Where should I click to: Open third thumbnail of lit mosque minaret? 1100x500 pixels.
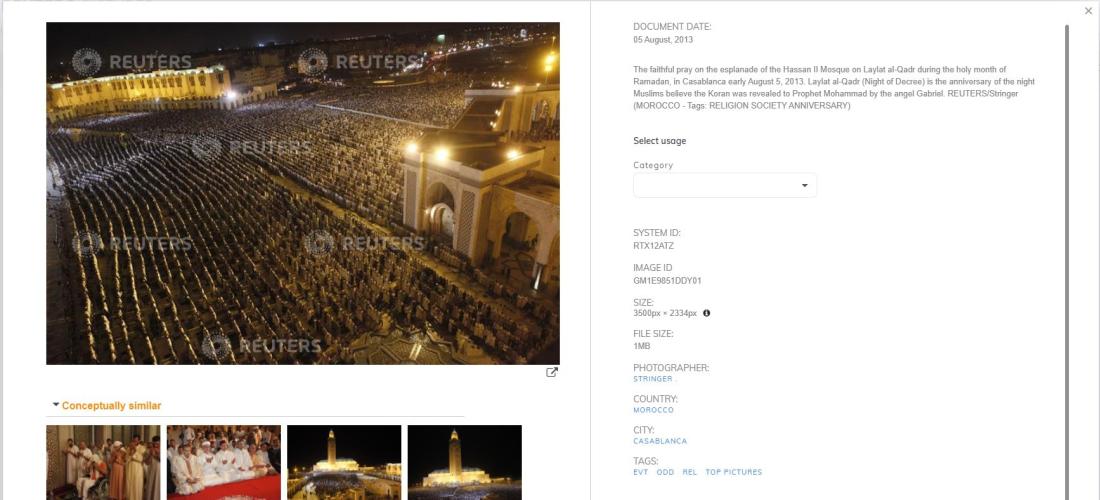tap(344, 462)
